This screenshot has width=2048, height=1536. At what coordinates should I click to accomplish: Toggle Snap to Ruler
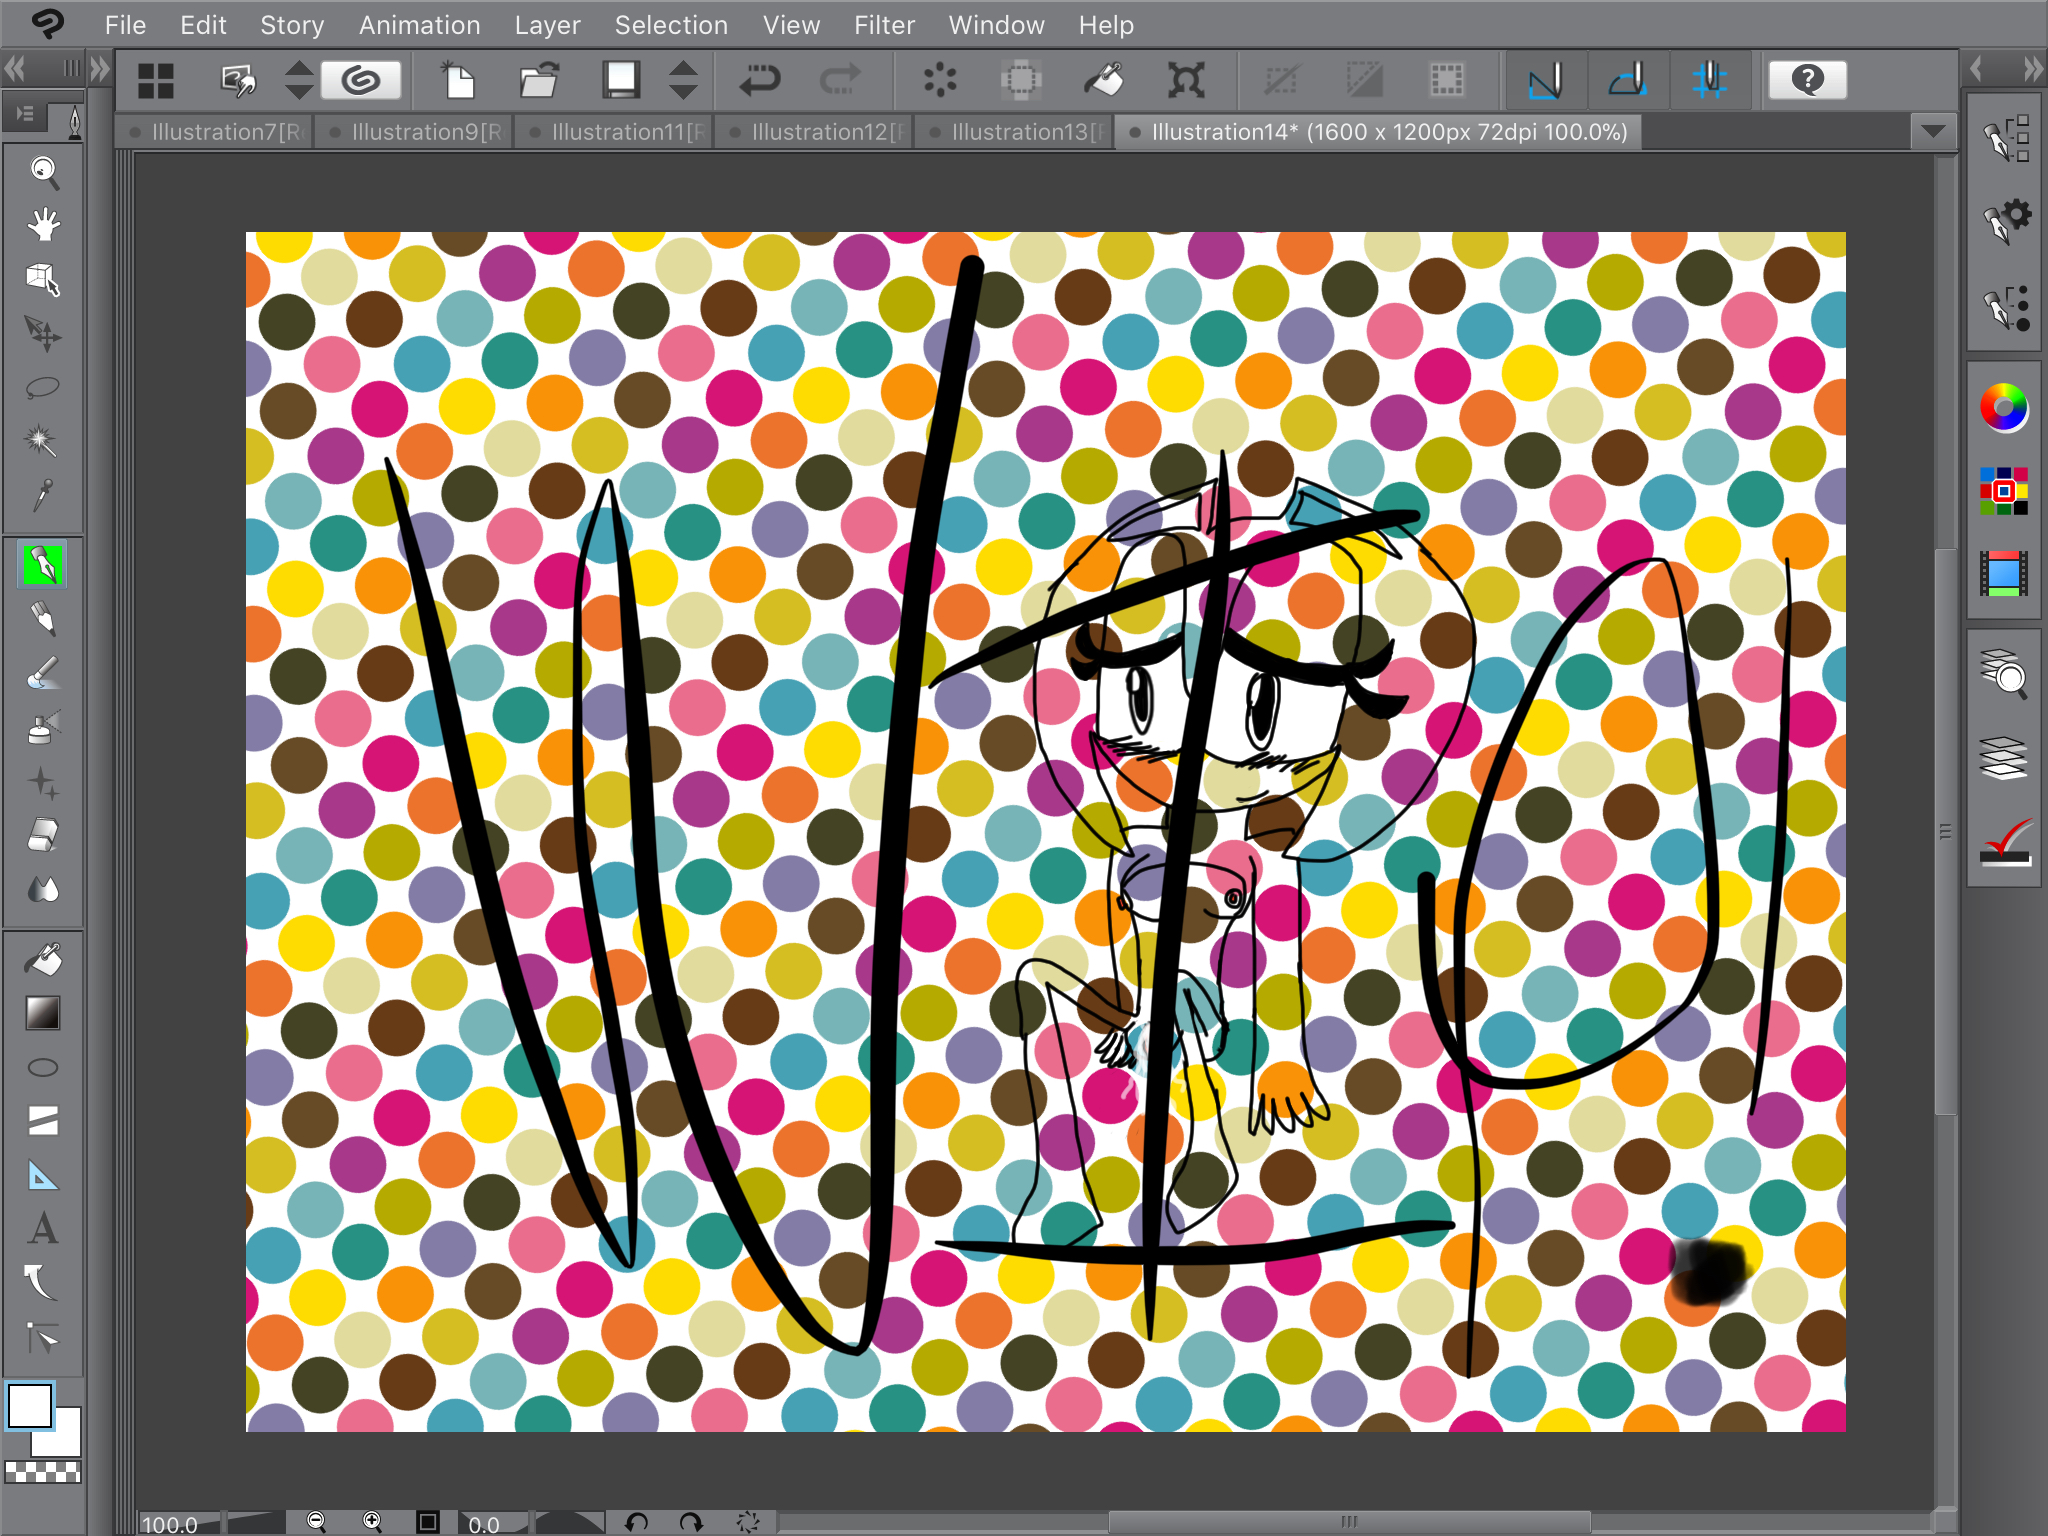point(1545,80)
